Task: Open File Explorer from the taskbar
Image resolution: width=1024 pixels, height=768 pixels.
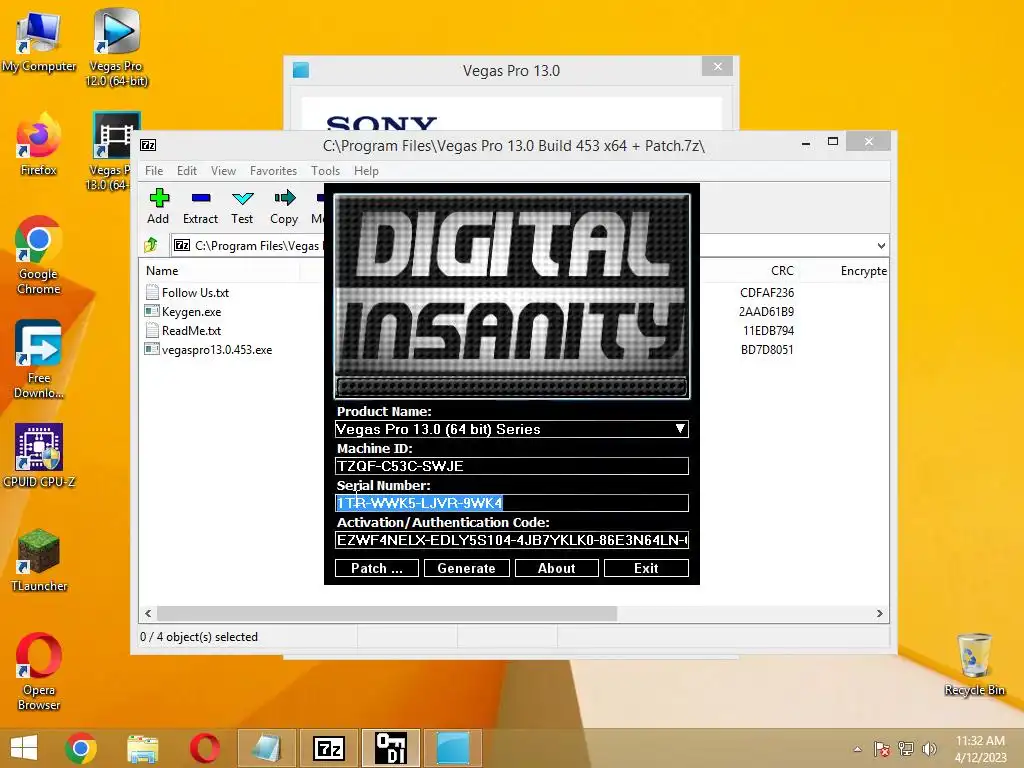Action: click(142, 748)
